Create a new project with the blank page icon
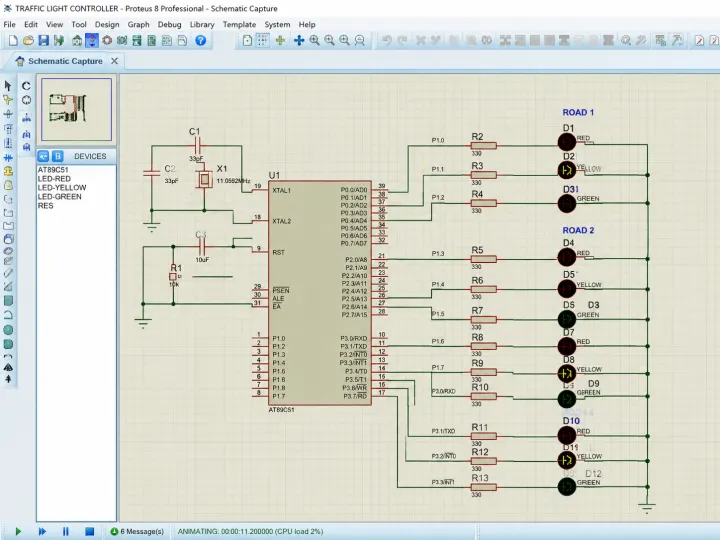Viewport: 720px width, 540px height. click(x=13, y=40)
